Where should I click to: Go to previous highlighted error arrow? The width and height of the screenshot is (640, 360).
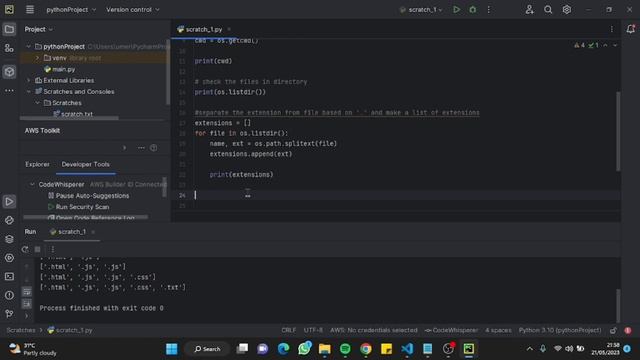[x=605, y=45]
